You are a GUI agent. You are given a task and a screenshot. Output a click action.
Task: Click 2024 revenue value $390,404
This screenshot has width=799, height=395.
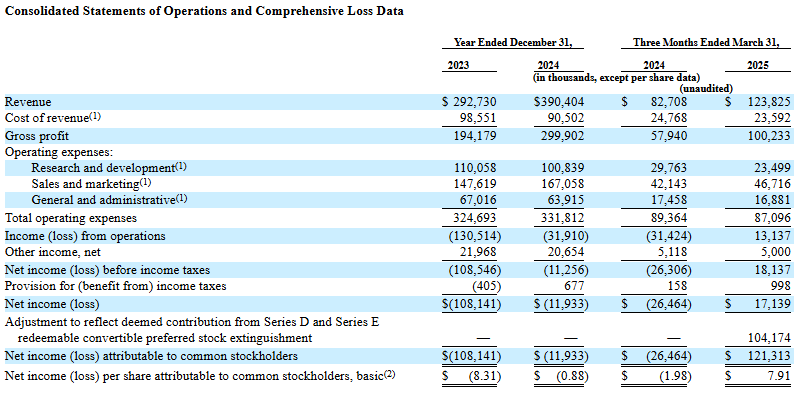(x=559, y=102)
